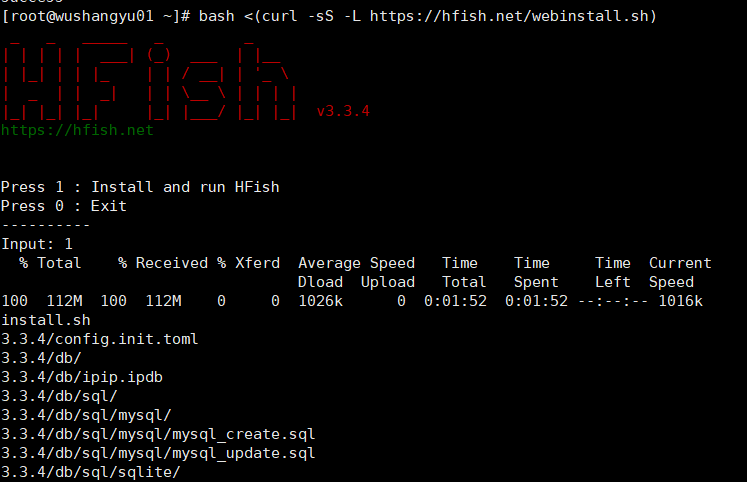Click the mysql_update.sql file path

click(x=158, y=453)
